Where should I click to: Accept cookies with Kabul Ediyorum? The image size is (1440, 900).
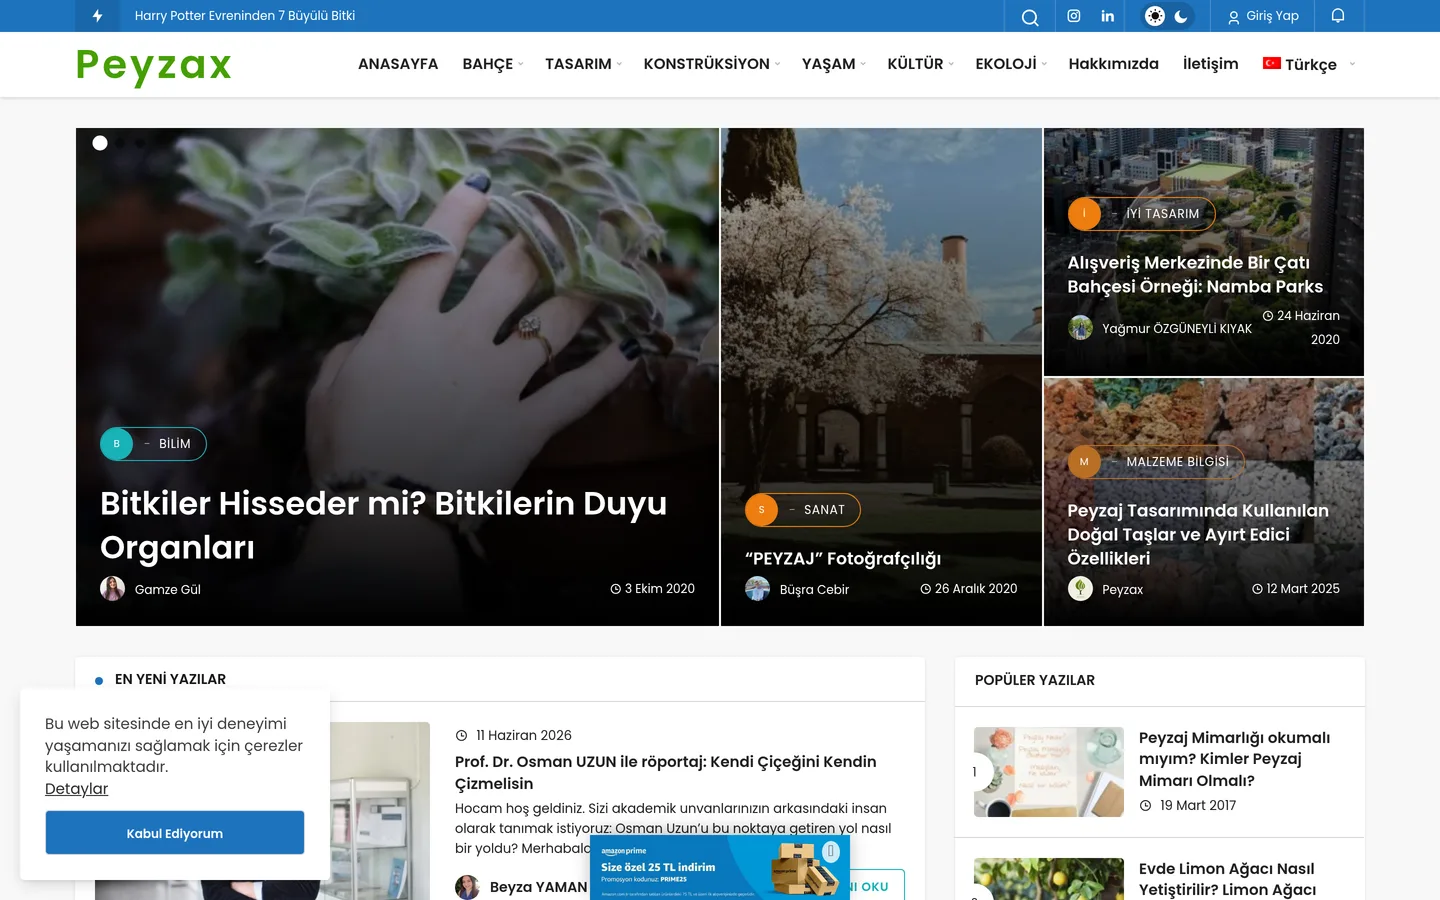[x=175, y=833]
